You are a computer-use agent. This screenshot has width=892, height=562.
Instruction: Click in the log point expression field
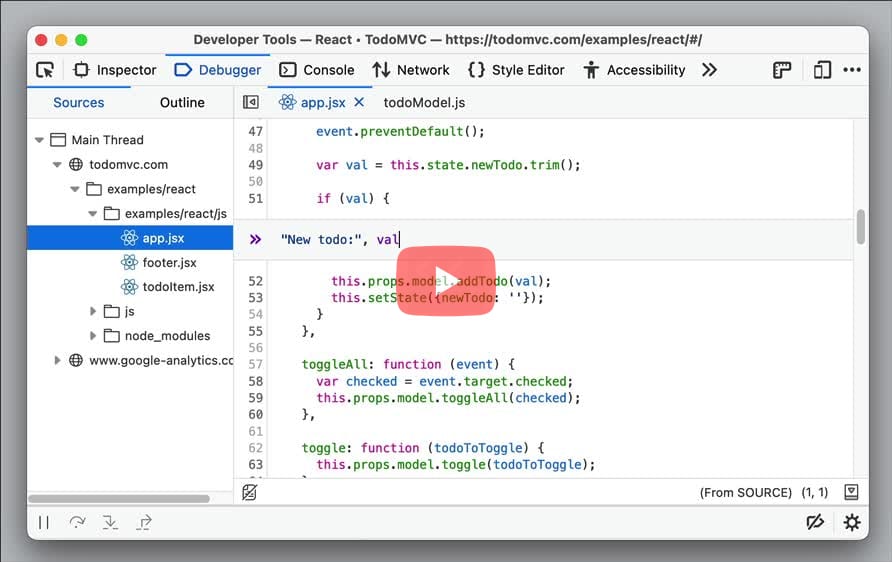pyautogui.click(x=563, y=239)
